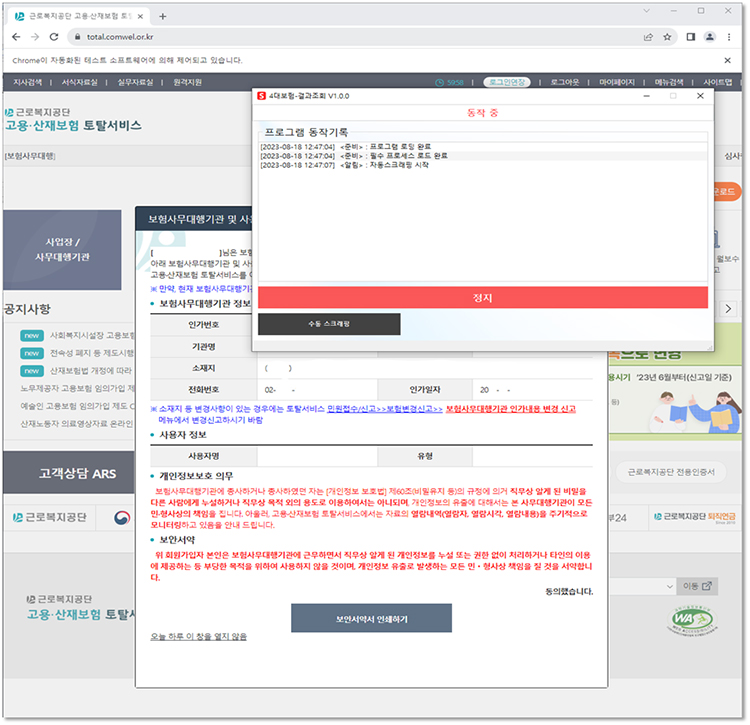
Task: Open Chrome's three-dot menu
Action: (731, 36)
